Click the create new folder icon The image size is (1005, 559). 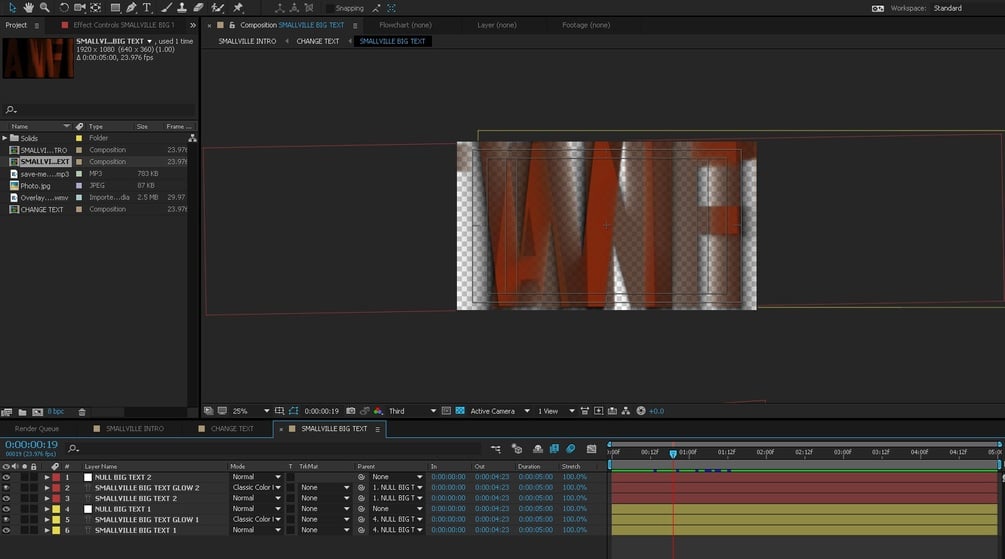coord(22,412)
